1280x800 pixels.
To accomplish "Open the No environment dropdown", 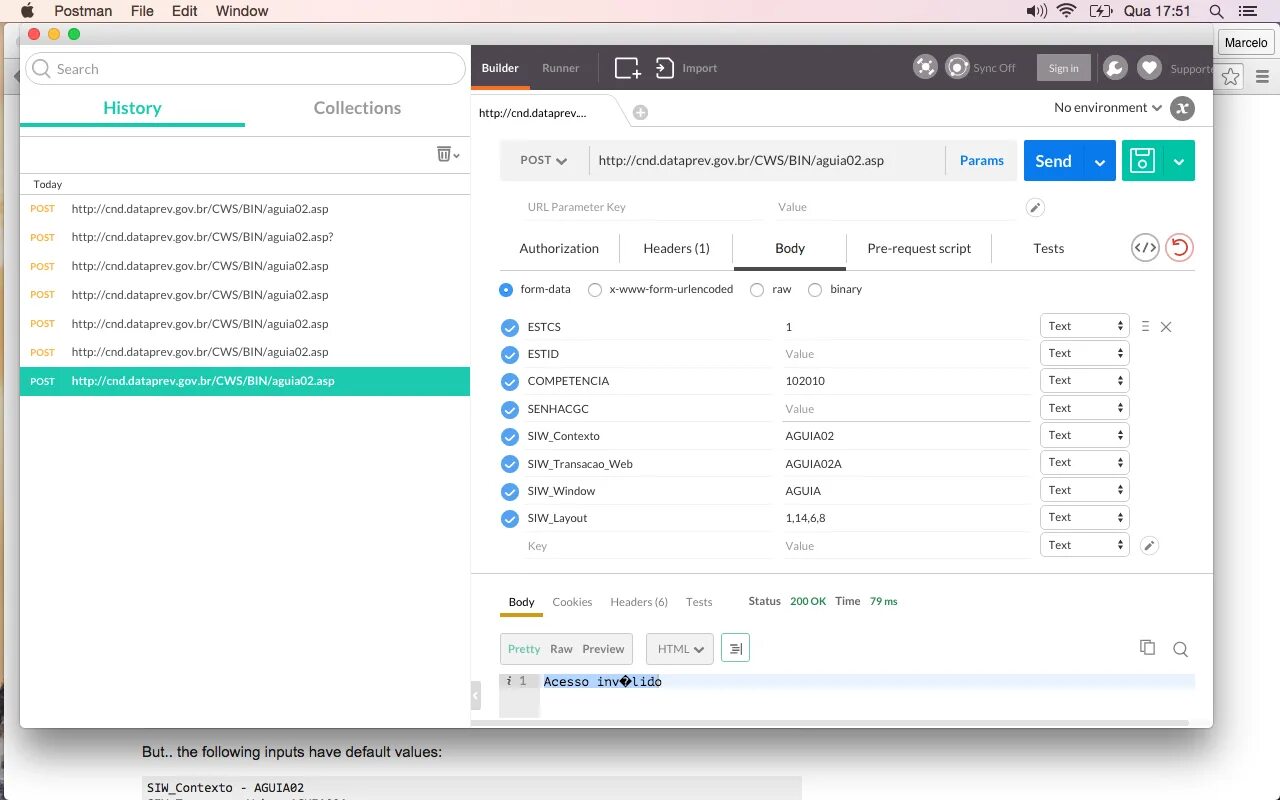I will click(1108, 108).
